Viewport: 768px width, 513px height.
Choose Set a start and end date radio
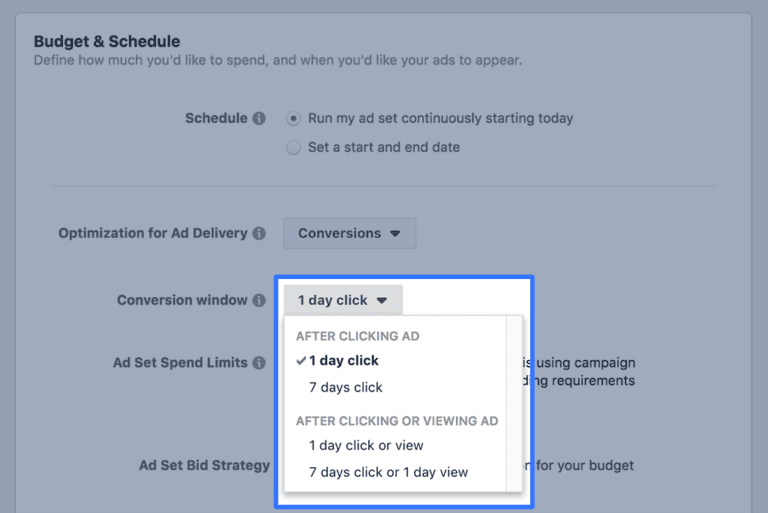coord(293,147)
